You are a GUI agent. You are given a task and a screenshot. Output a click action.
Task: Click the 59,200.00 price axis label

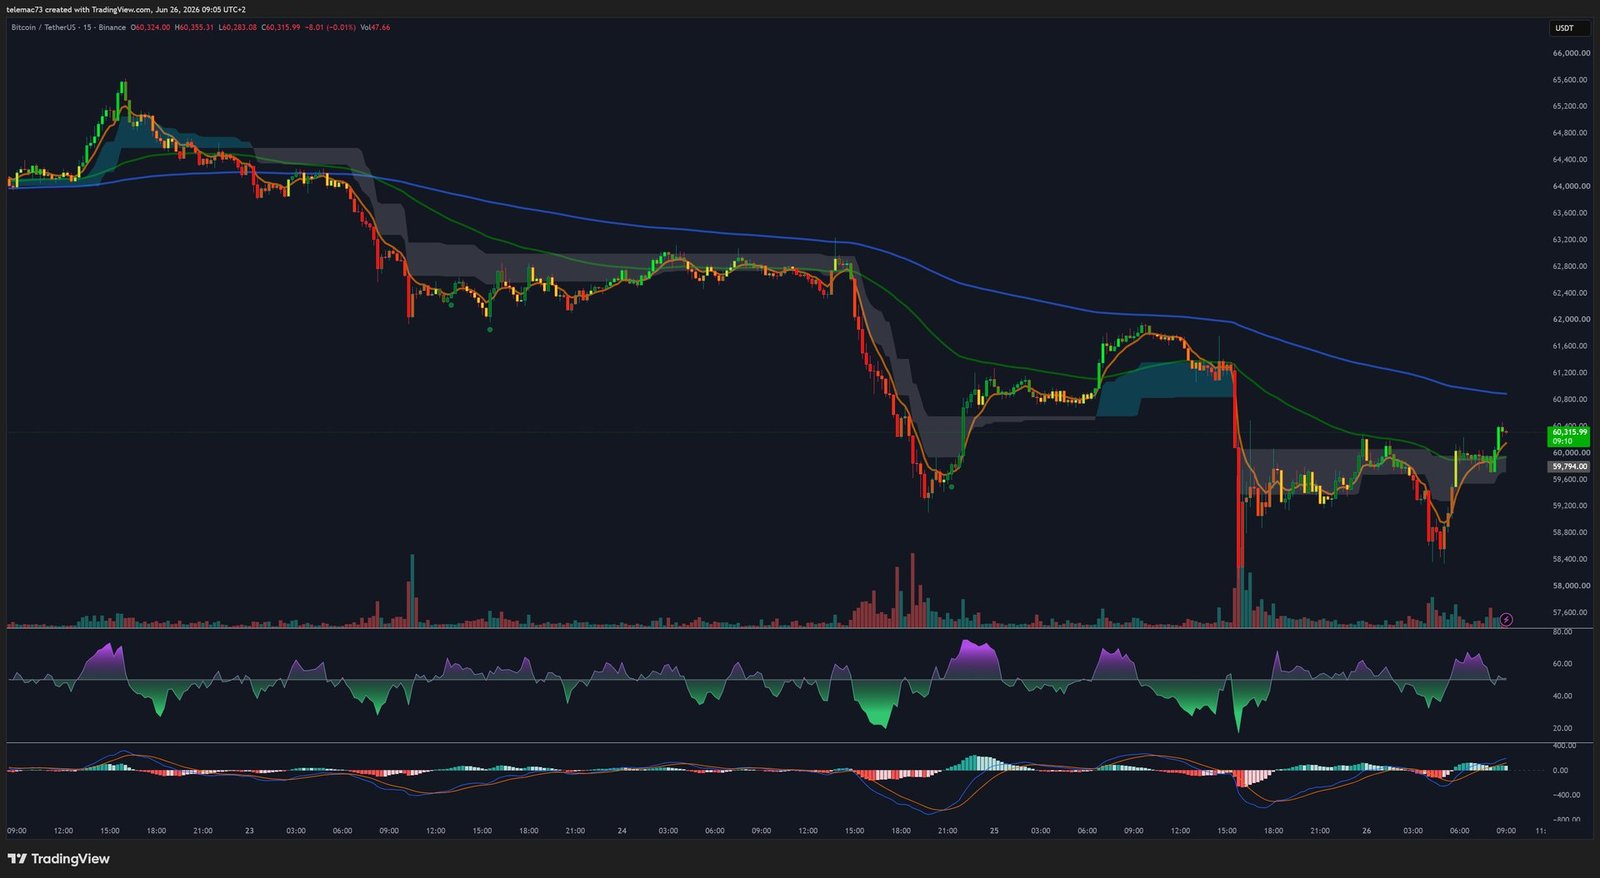(1571, 505)
